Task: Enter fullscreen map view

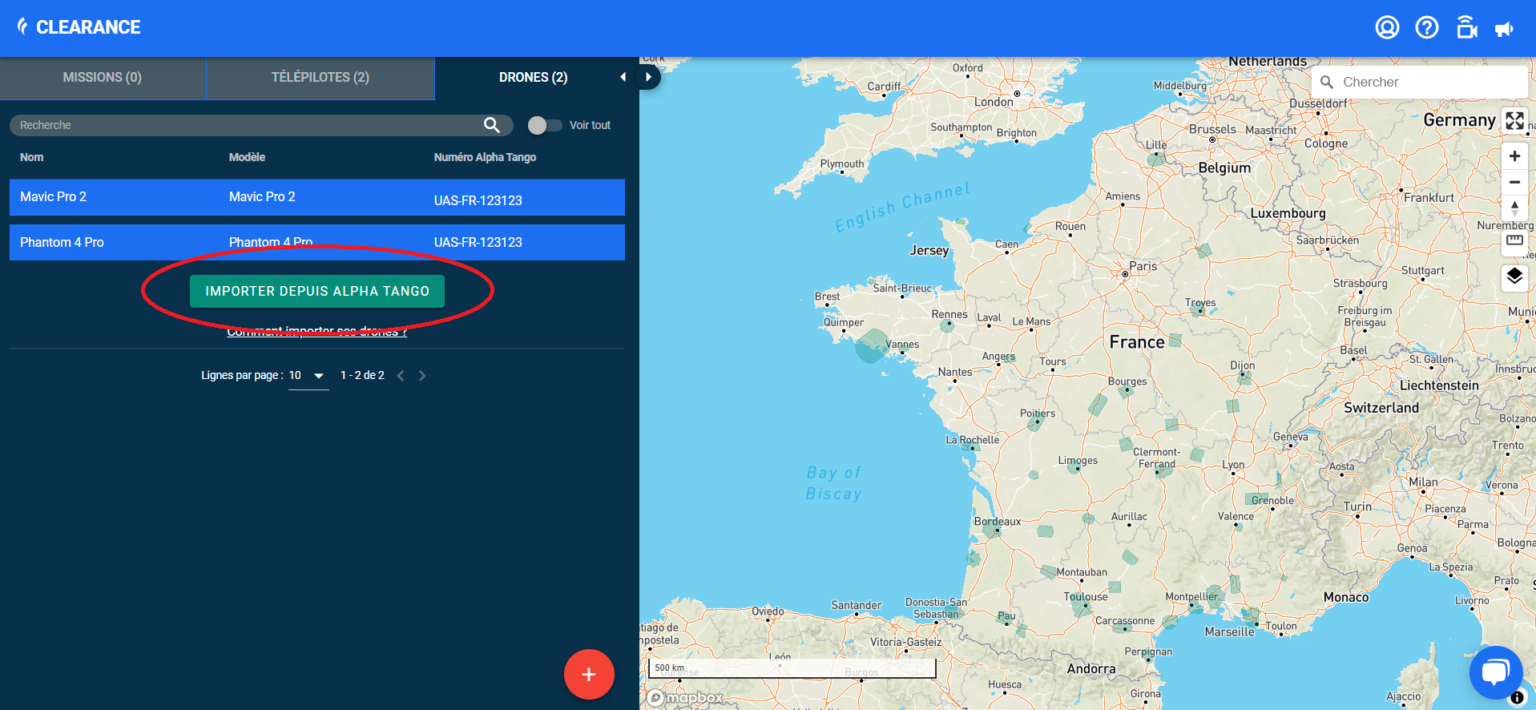Action: (x=1514, y=120)
